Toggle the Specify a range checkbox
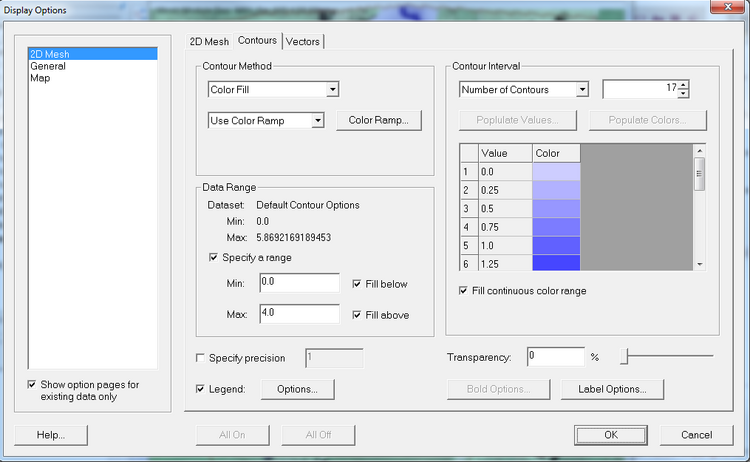This screenshot has width=750, height=462. (213, 257)
